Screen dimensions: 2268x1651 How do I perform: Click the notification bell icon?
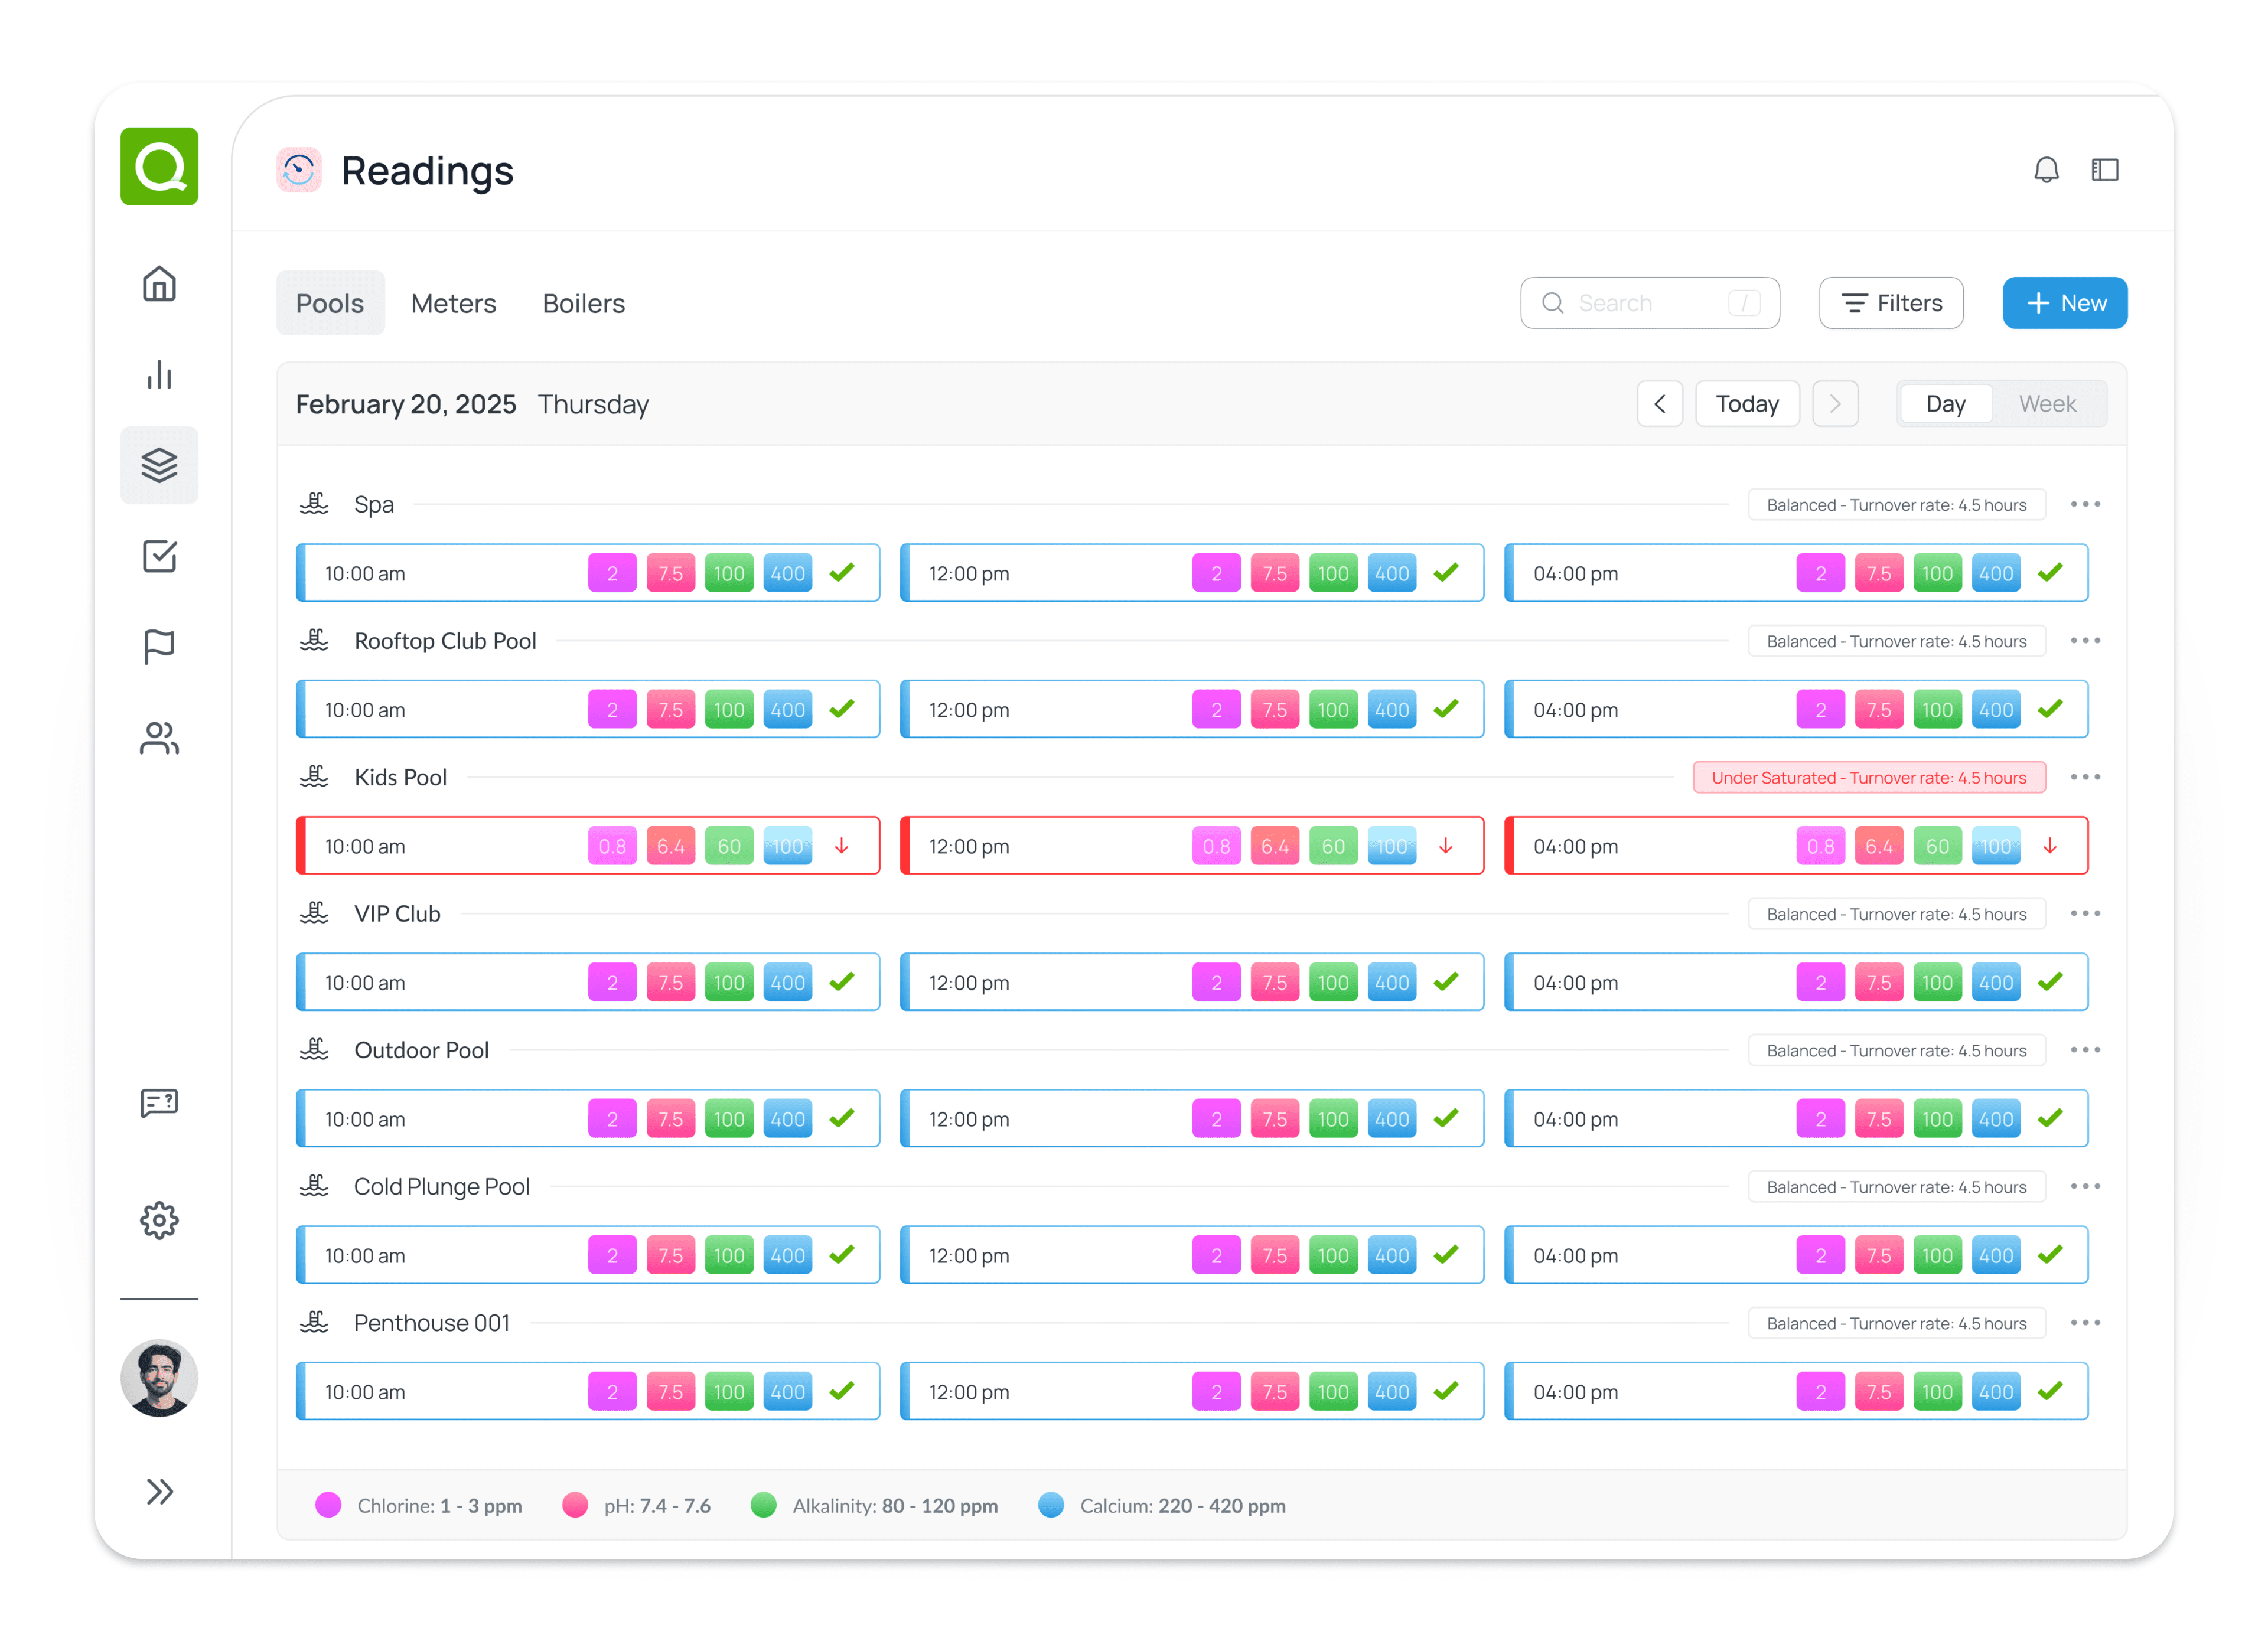pyautogui.click(x=2046, y=170)
